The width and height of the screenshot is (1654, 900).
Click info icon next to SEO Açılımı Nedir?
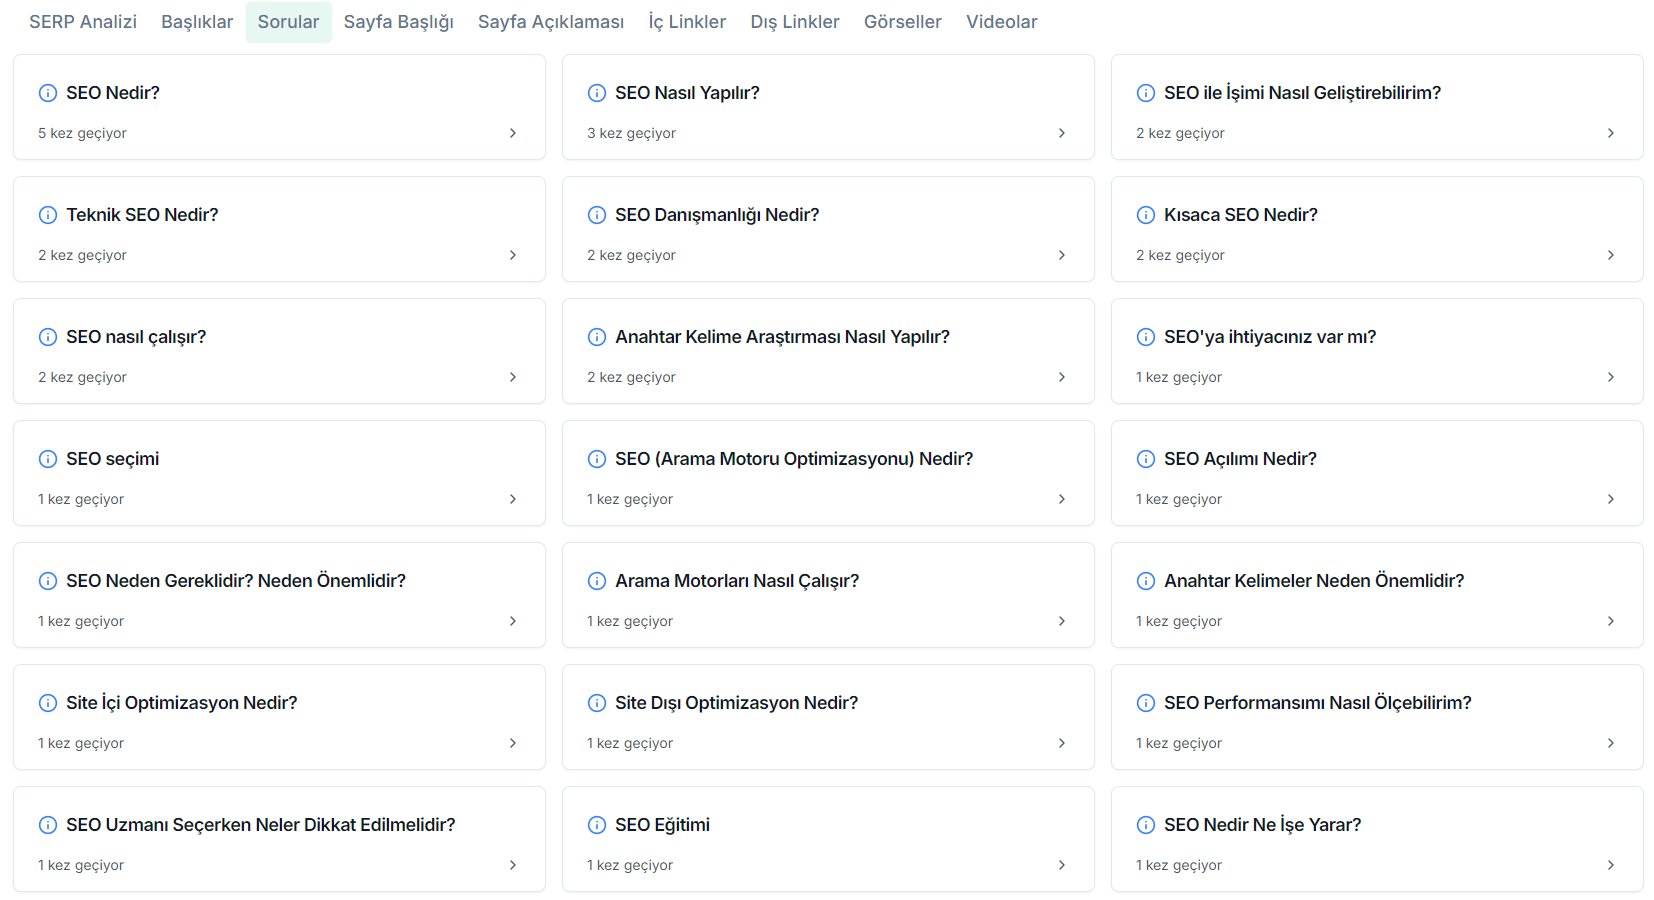(1146, 459)
